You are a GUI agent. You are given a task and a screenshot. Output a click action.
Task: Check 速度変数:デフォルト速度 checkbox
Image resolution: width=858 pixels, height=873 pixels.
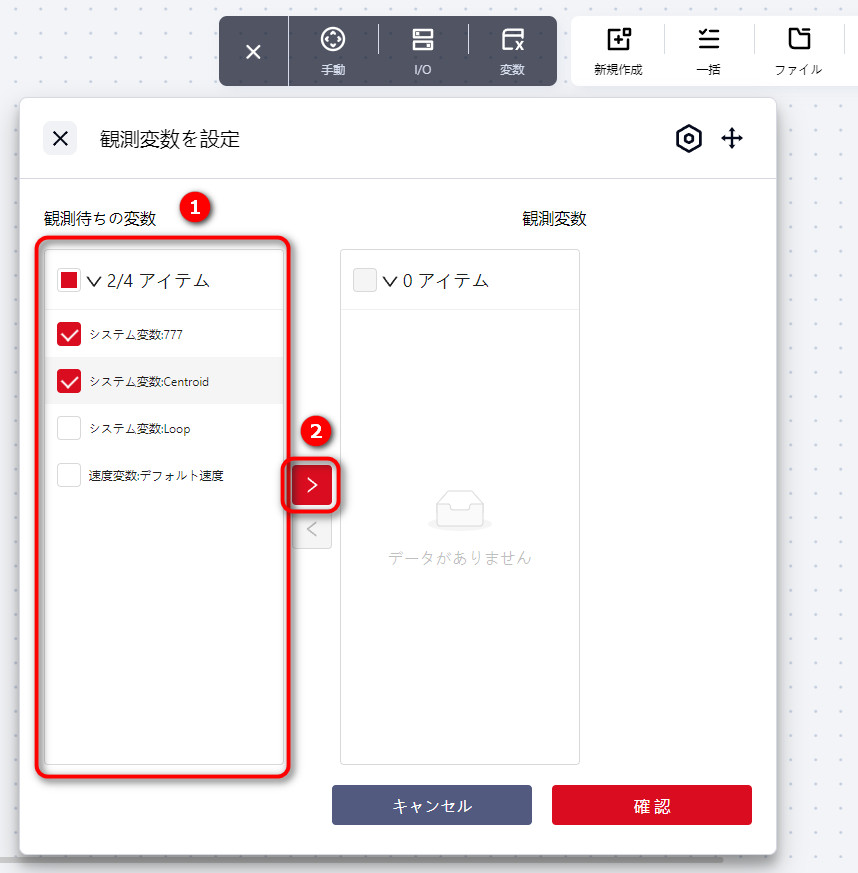click(x=69, y=475)
